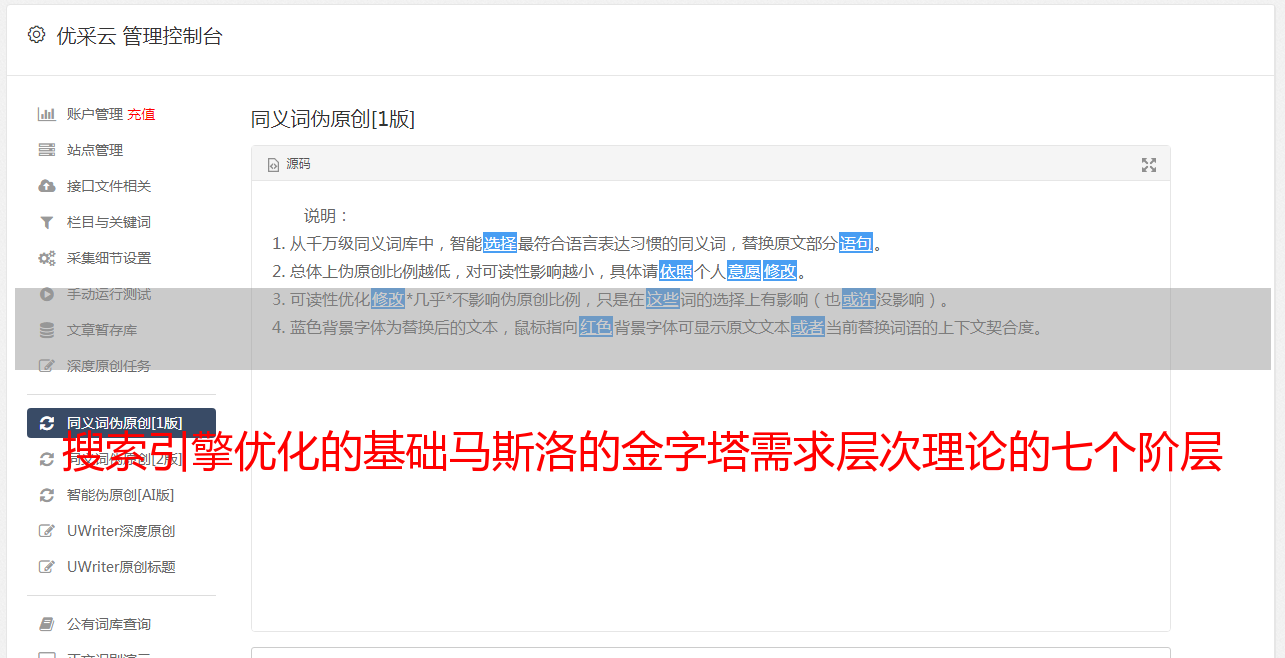The width and height of the screenshot is (1285, 658).
Task: Click the edit icon for UWriter深度原创
Action: pyautogui.click(x=46, y=531)
